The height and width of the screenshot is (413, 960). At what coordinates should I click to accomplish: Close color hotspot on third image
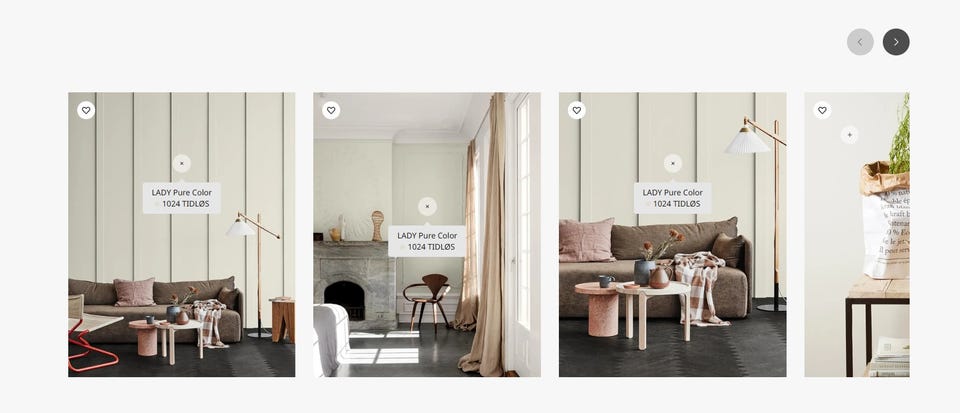click(x=673, y=163)
